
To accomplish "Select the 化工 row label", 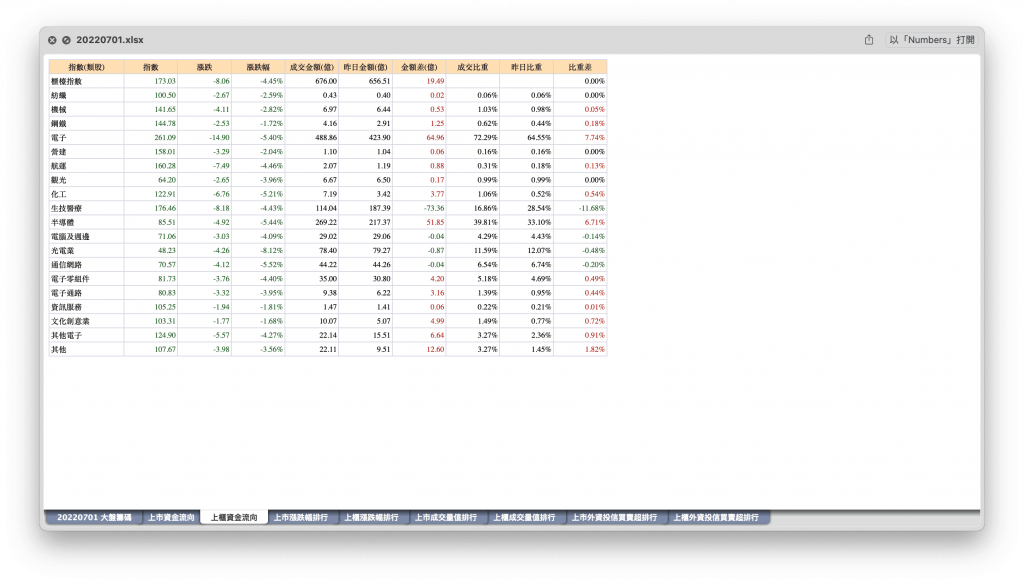I will pyautogui.click(x=59, y=194).
